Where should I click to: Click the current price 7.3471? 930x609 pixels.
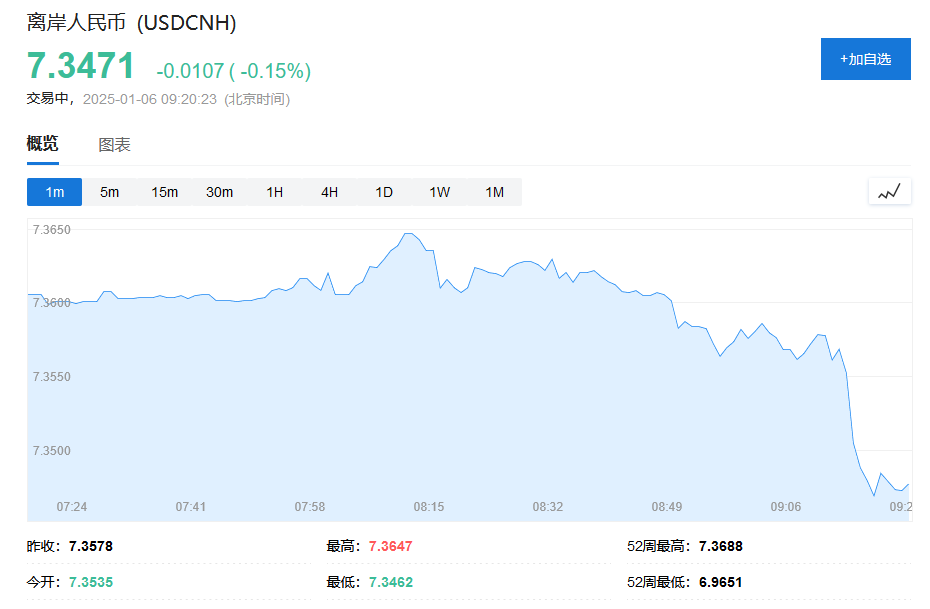point(81,66)
